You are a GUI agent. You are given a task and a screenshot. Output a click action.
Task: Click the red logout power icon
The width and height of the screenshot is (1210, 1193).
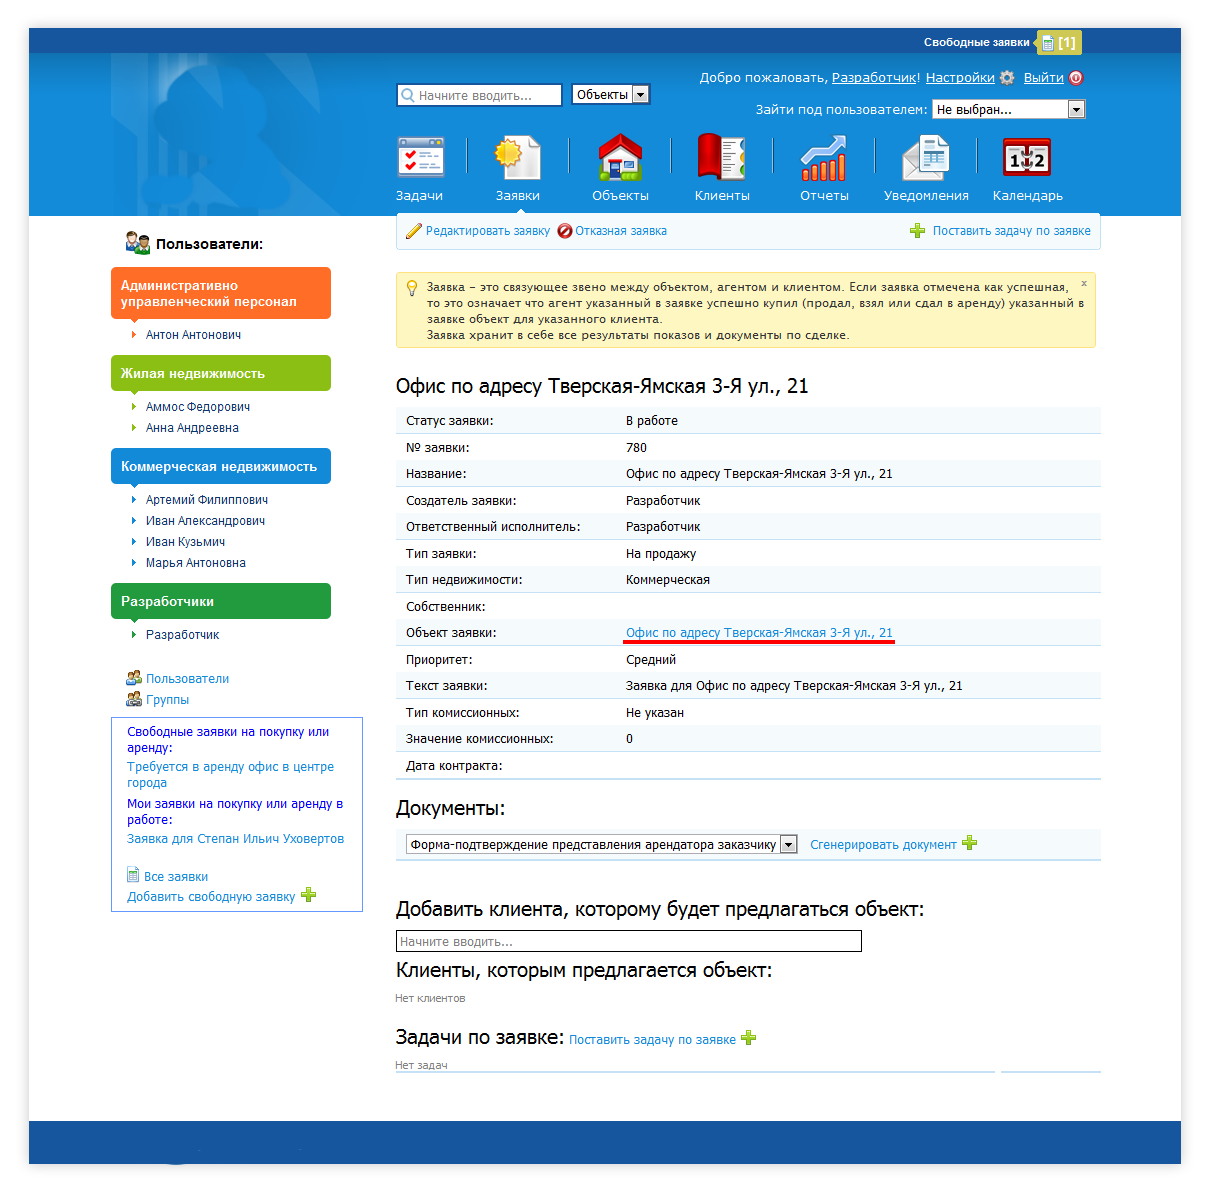click(1076, 78)
